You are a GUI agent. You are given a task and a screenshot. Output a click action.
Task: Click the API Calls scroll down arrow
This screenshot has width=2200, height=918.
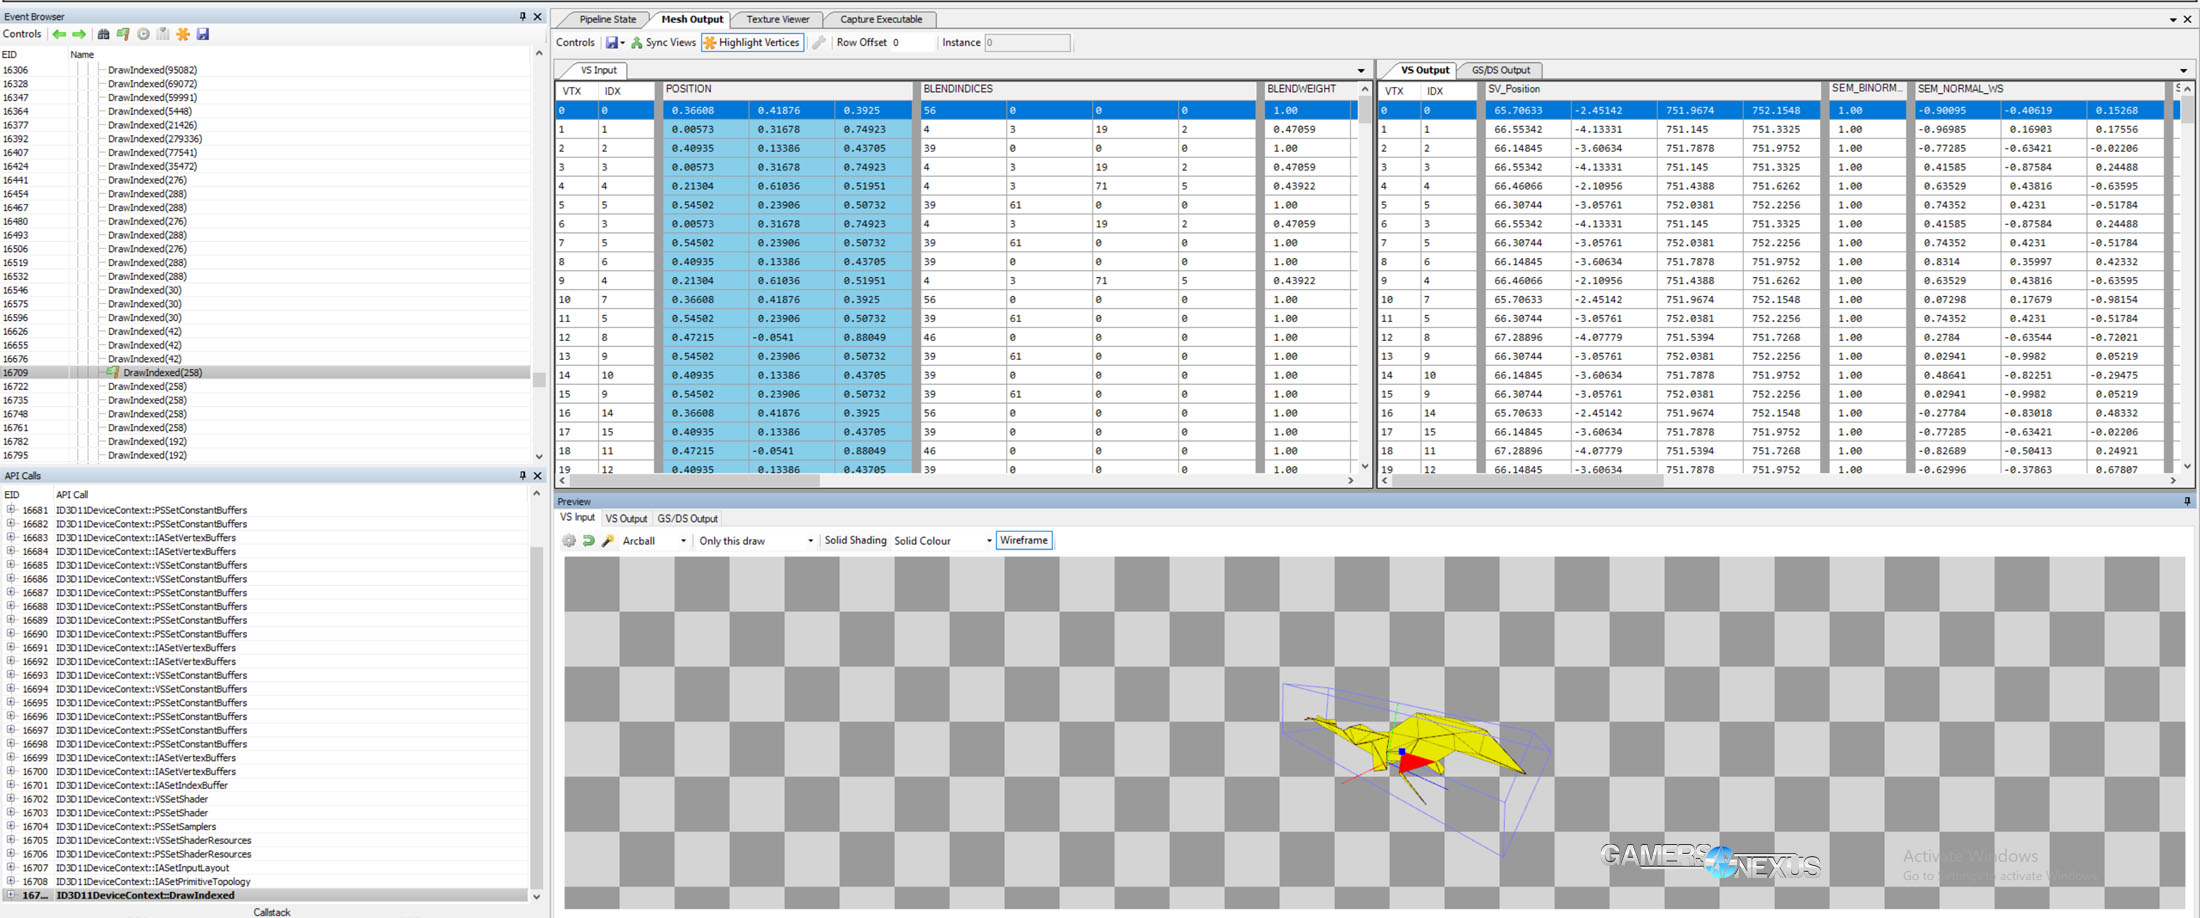click(537, 896)
